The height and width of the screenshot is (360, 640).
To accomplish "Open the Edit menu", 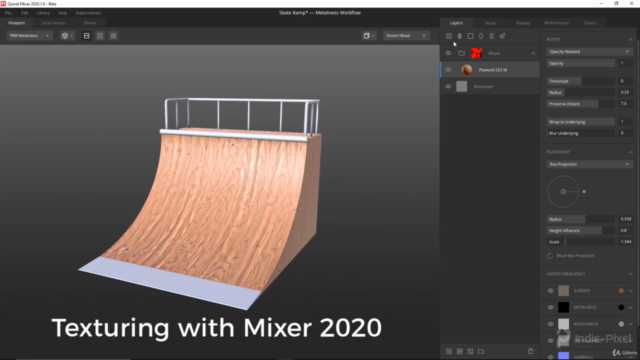I will tap(25, 13).
